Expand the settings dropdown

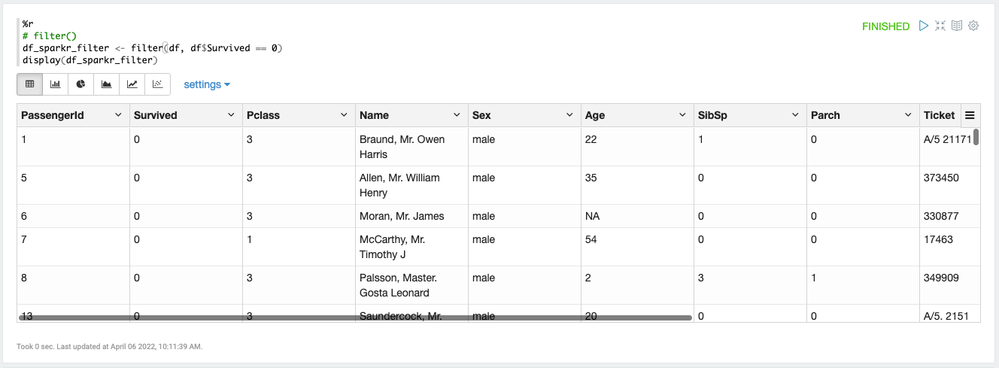[207, 85]
